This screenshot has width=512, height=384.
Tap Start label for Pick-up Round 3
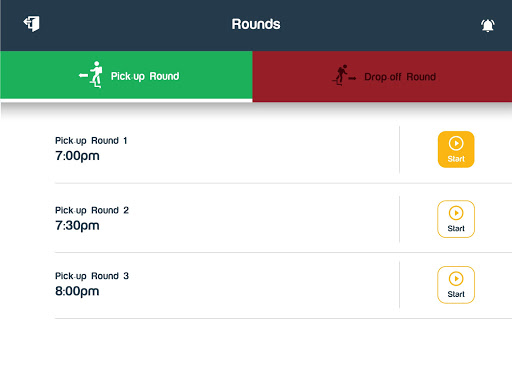pos(456,294)
